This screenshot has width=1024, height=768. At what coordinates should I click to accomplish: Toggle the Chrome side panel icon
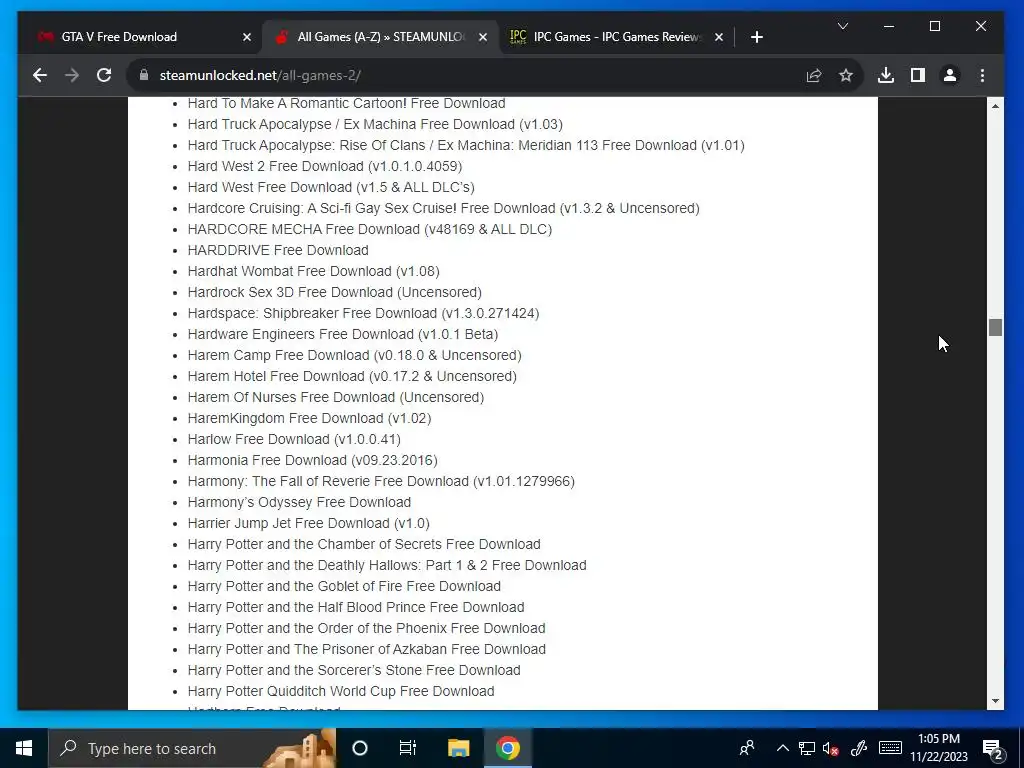click(x=918, y=75)
